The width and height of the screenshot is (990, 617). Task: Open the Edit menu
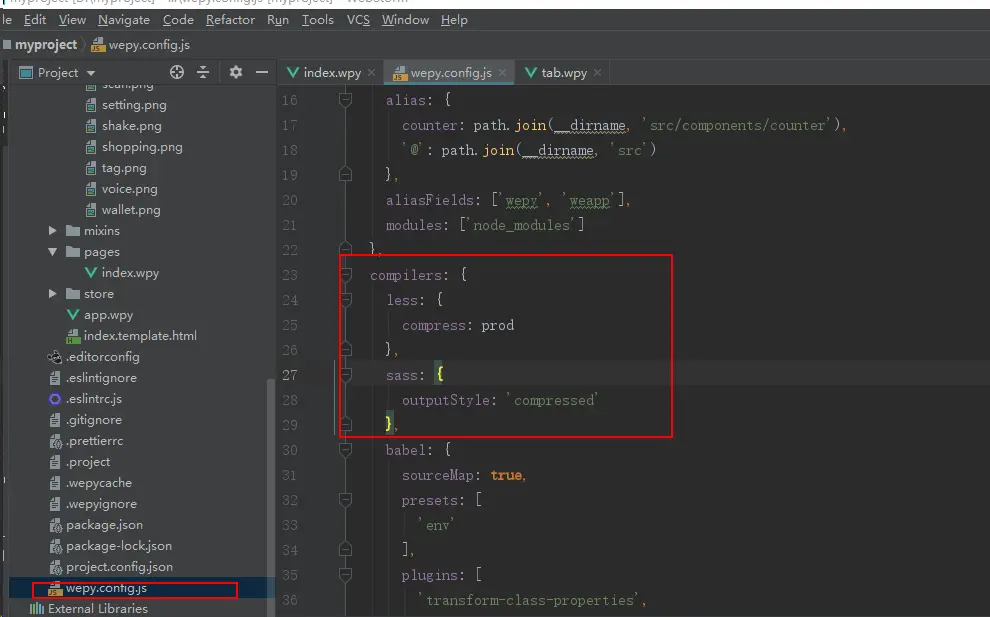(x=35, y=20)
